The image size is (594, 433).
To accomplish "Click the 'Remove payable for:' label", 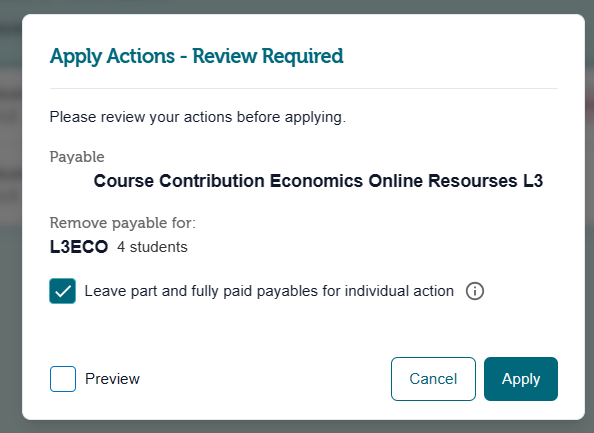I will [x=123, y=223].
